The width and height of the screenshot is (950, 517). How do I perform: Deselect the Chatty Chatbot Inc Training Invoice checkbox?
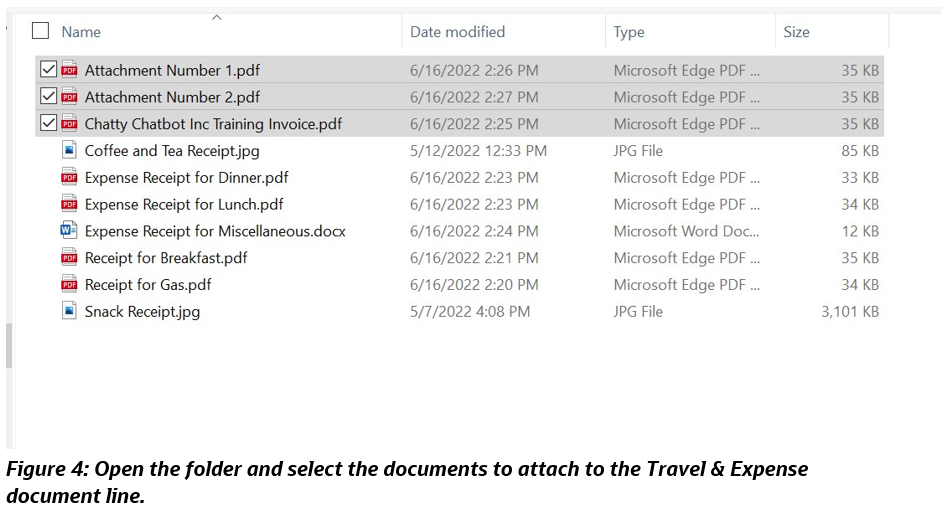pyautogui.click(x=47, y=124)
